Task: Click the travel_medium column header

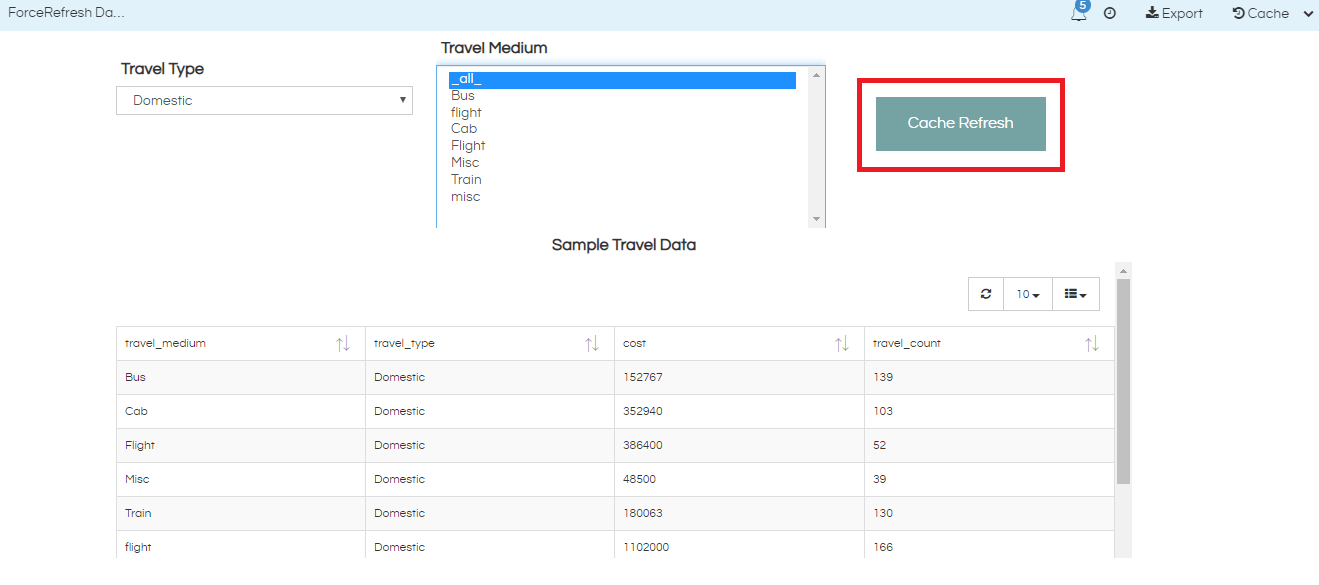Action: tap(241, 344)
